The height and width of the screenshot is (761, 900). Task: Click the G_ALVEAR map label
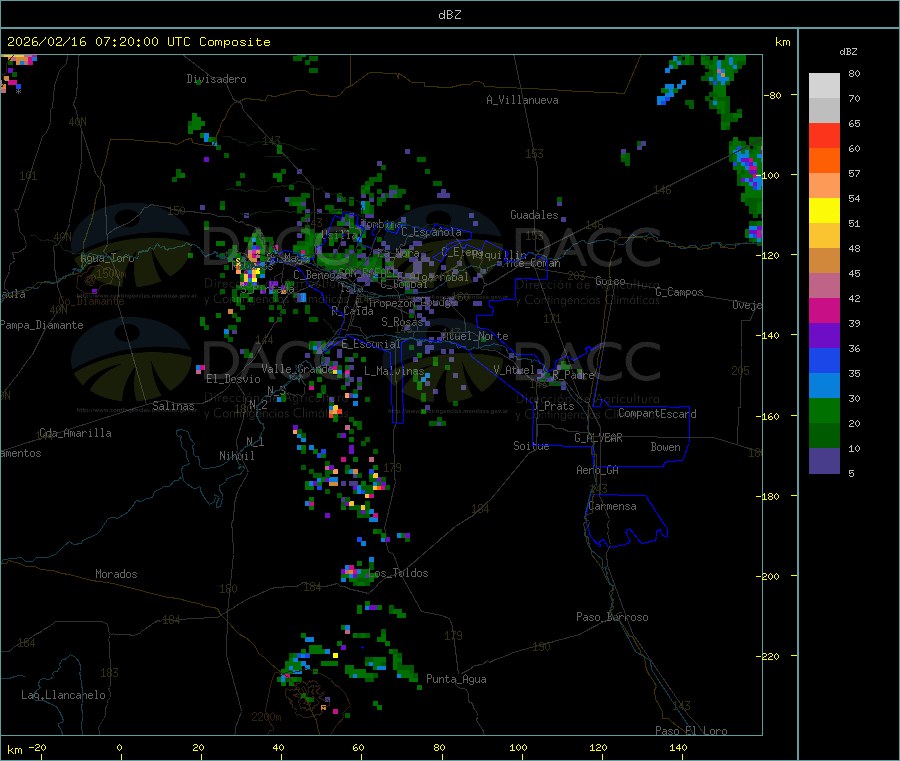[598, 438]
